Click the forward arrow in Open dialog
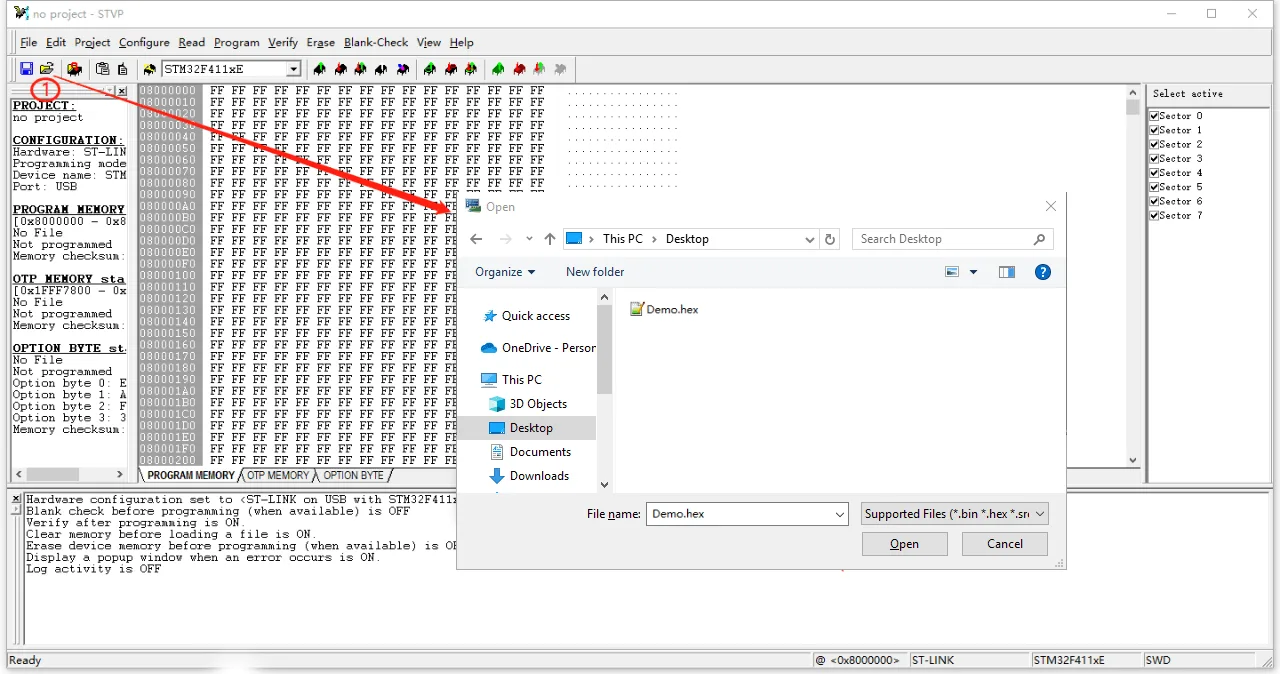This screenshot has height=674, width=1280. 506,239
